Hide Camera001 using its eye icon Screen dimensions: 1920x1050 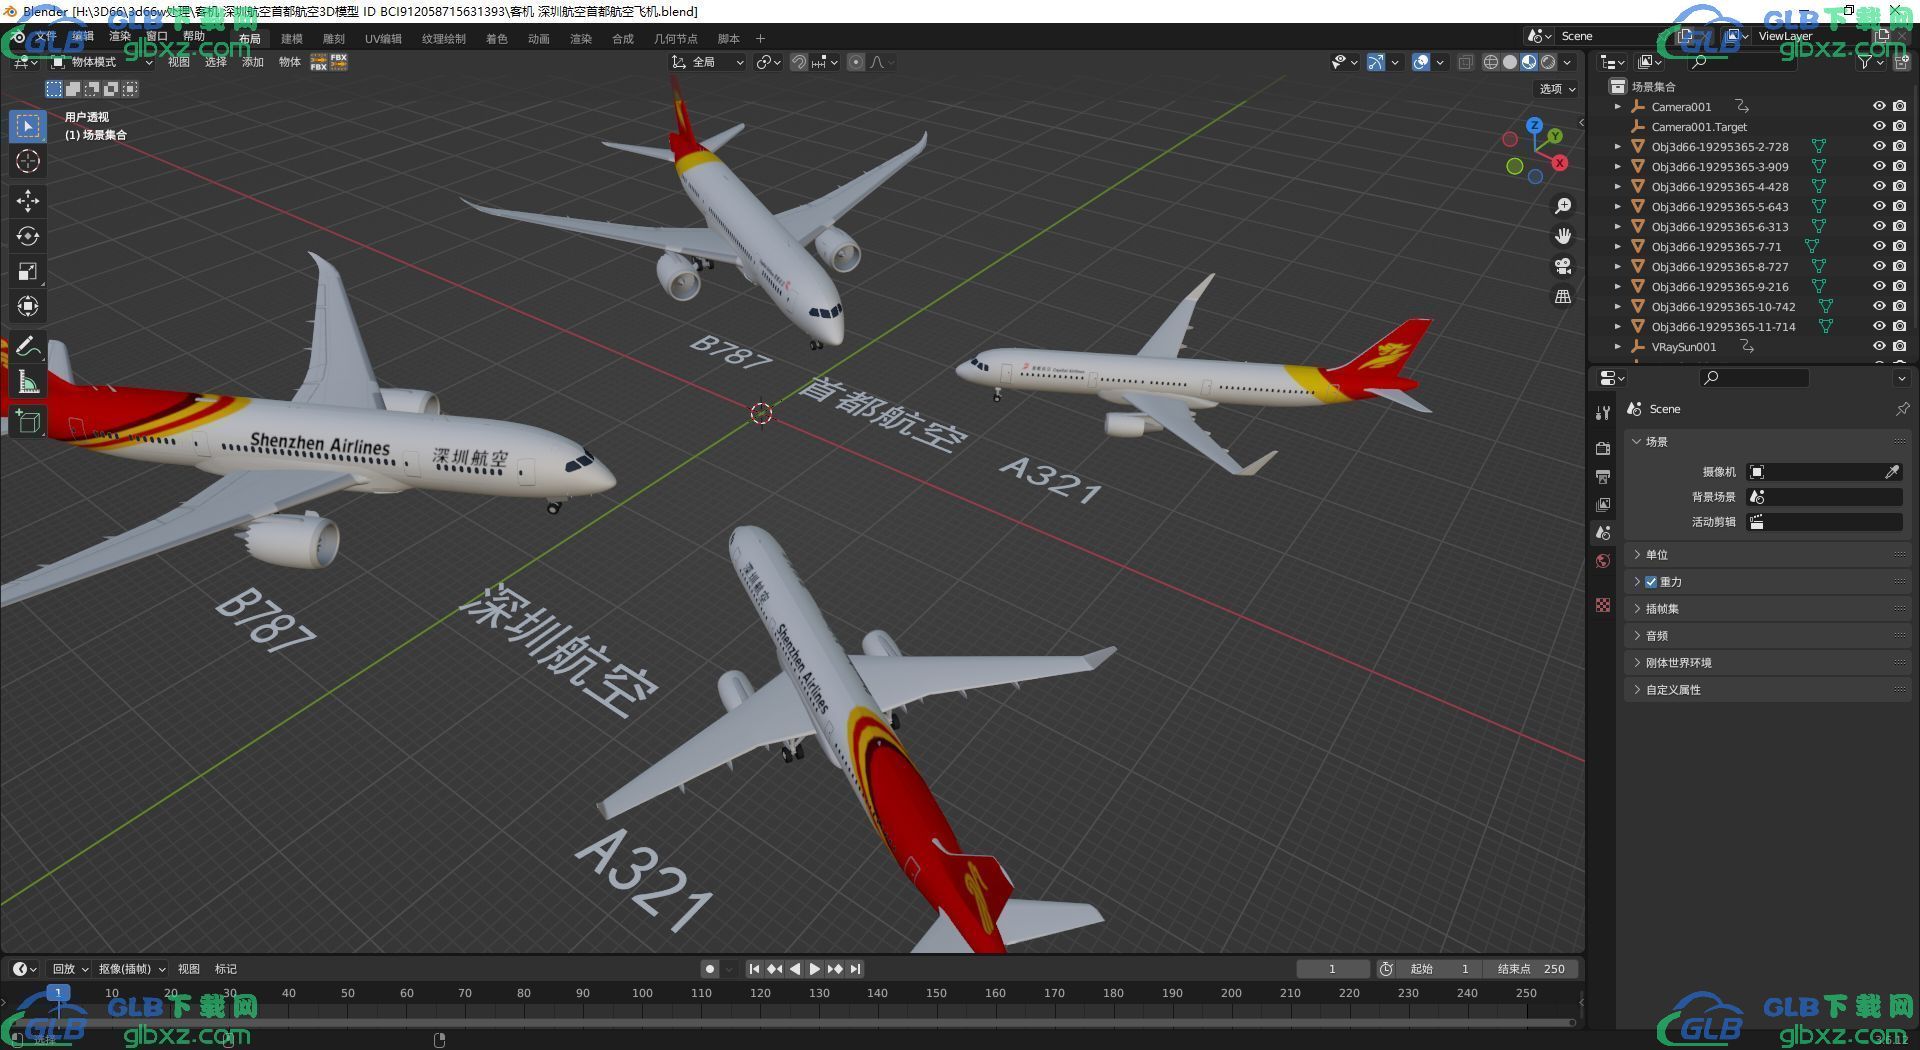point(1879,106)
